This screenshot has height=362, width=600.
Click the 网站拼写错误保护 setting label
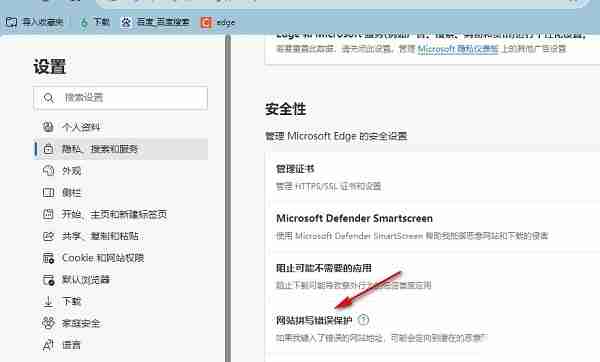click(x=314, y=320)
